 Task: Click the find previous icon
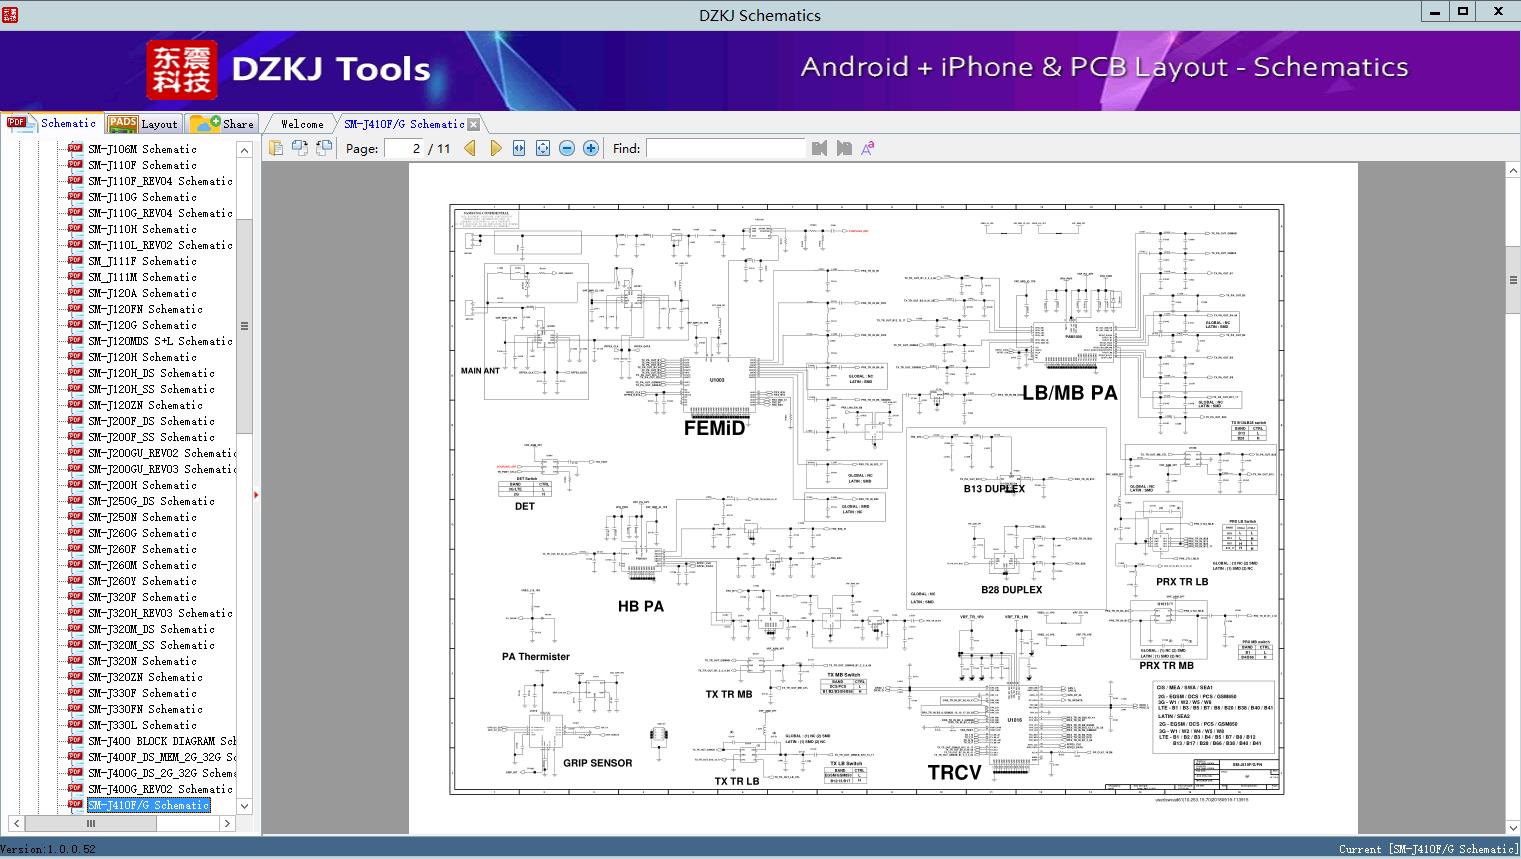tap(820, 148)
